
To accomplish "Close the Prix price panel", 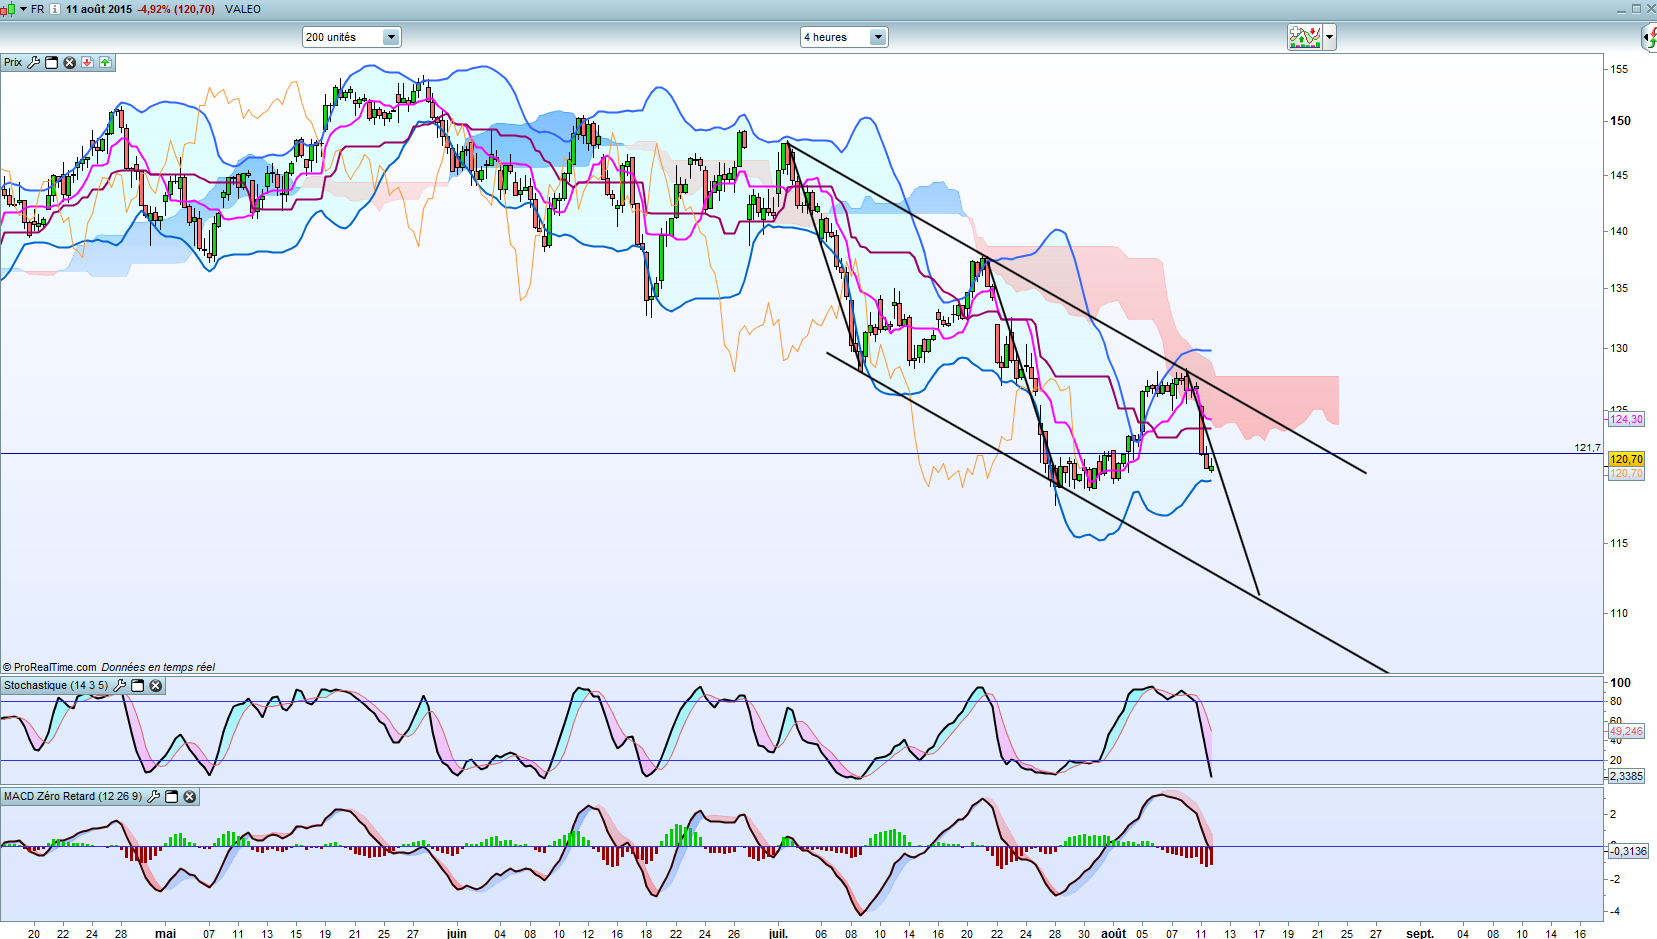I will [x=70, y=62].
